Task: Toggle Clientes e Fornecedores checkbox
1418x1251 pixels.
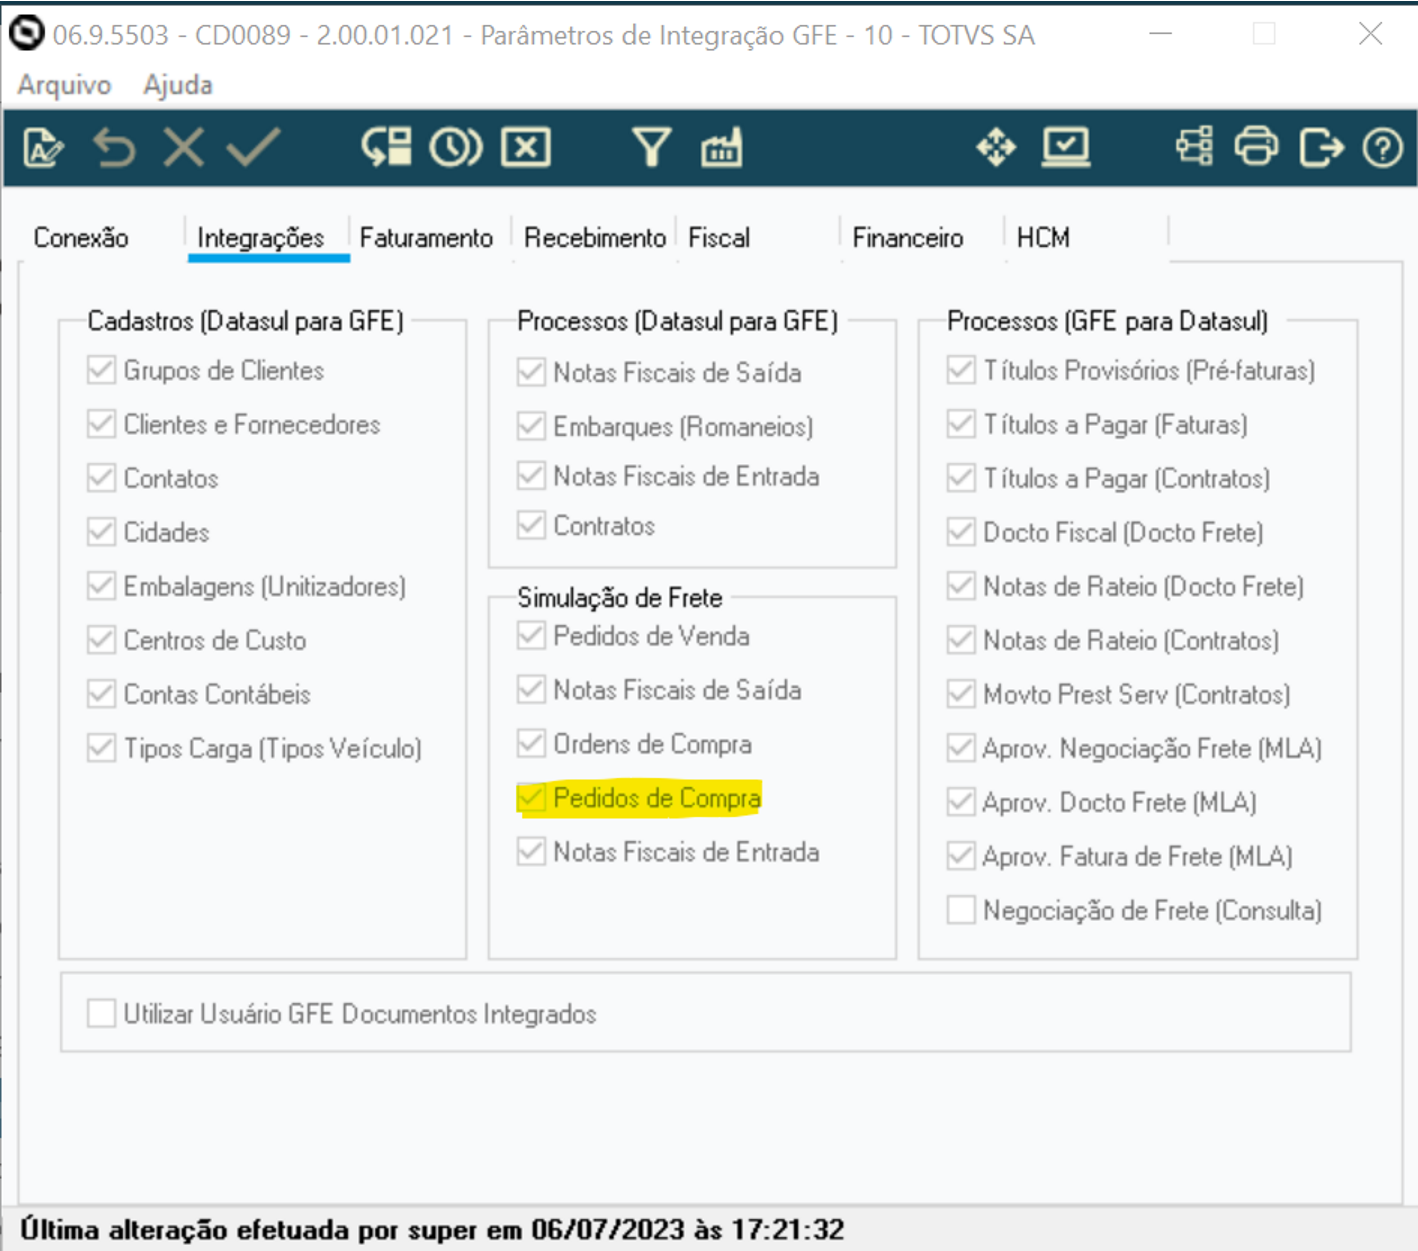Action: (101, 424)
